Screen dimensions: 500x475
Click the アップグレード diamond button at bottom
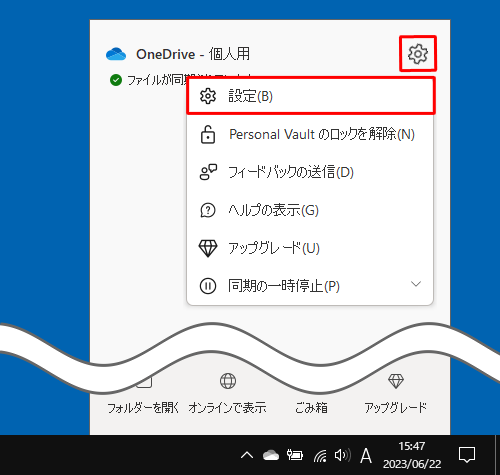tap(396, 393)
